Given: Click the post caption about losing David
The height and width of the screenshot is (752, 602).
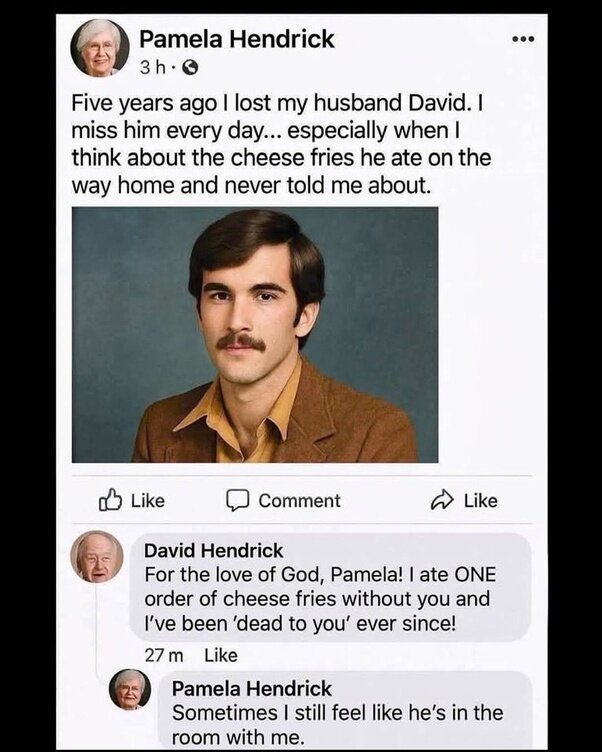Looking at the screenshot, I should (280, 145).
